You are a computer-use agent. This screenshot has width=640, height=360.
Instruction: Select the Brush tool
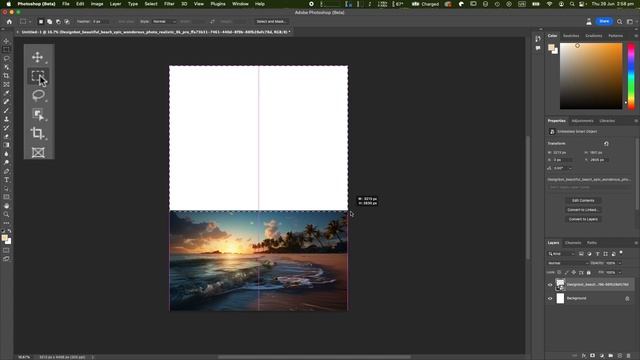click(x=6, y=110)
